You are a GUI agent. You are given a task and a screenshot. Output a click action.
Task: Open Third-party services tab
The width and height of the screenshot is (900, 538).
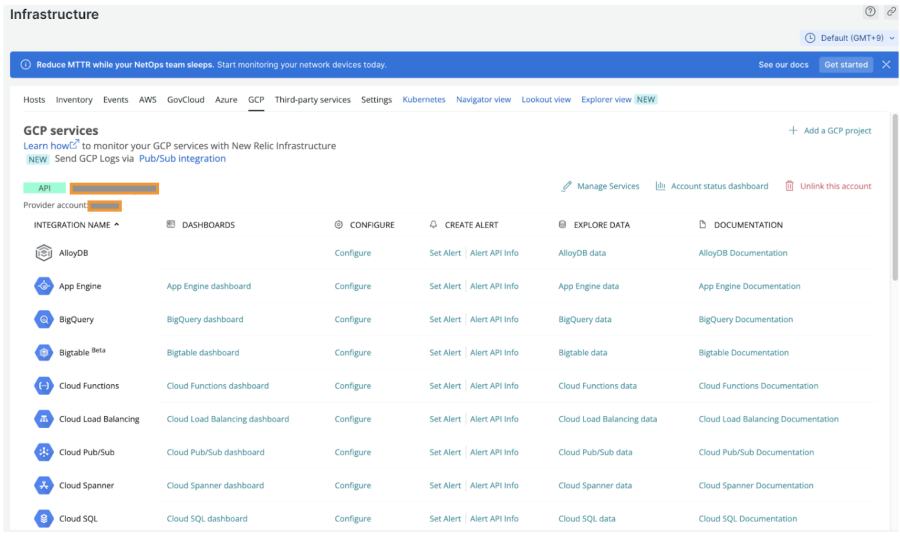click(x=313, y=99)
